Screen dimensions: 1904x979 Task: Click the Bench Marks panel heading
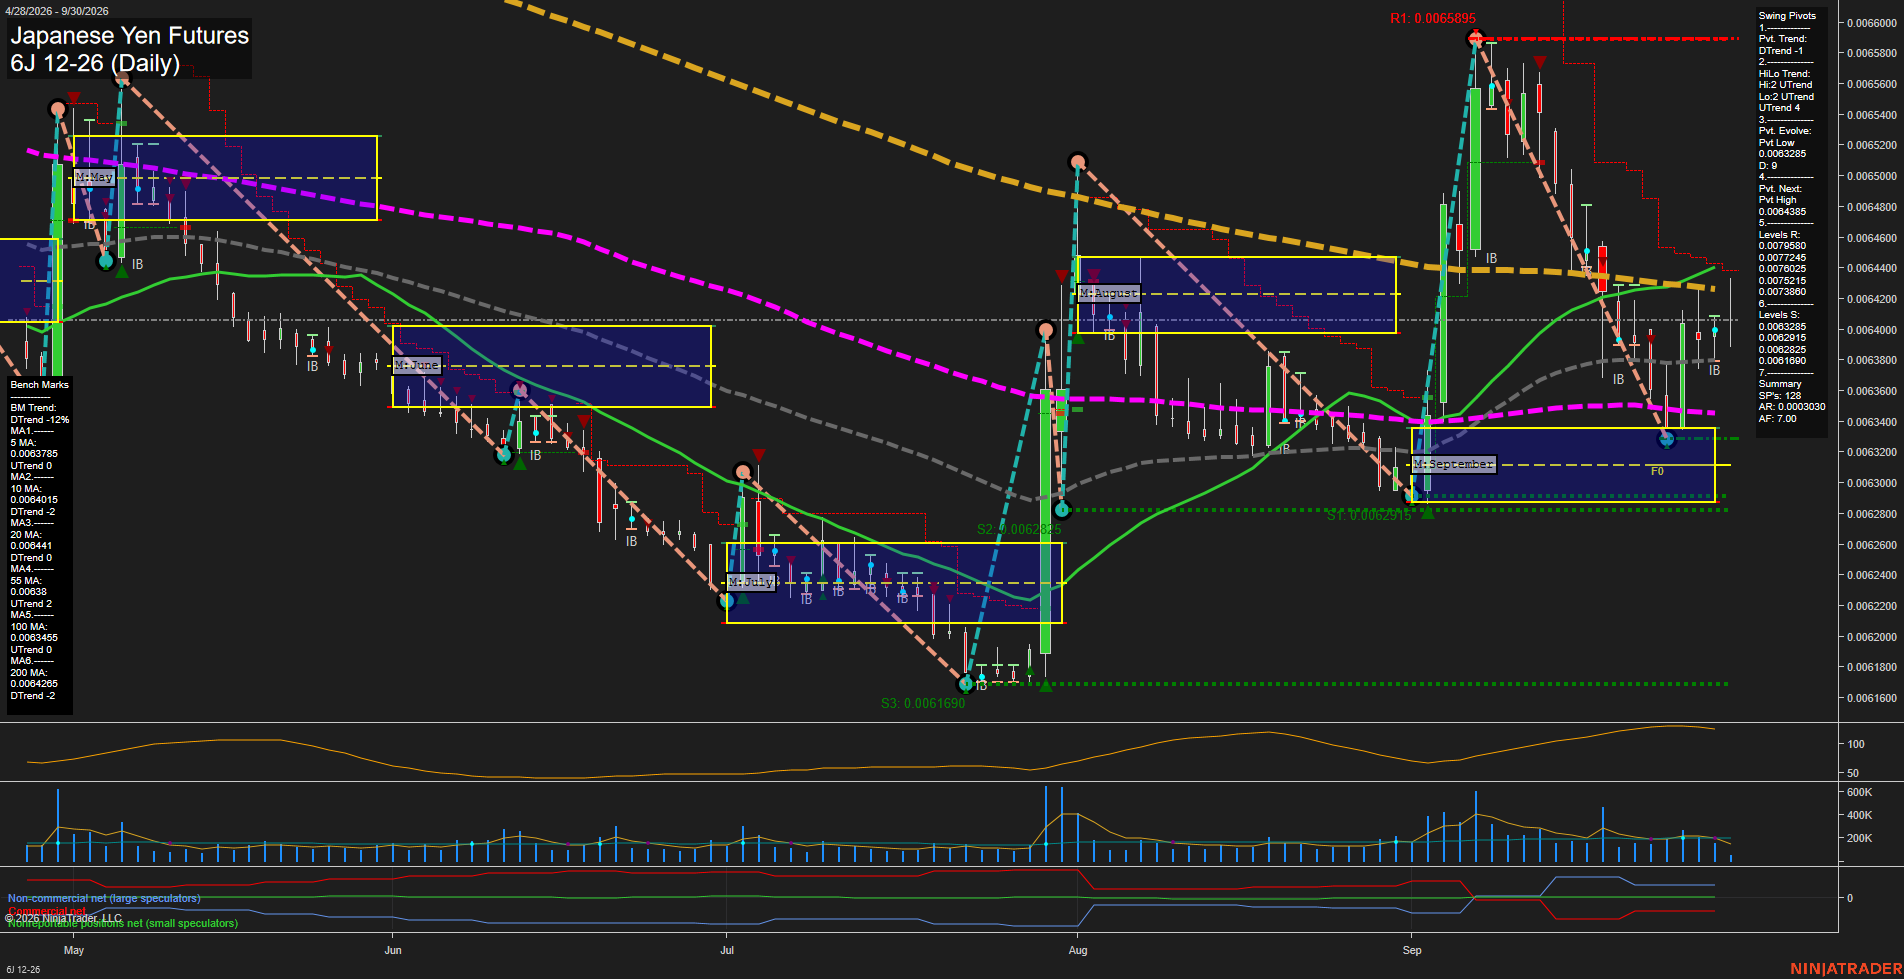[x=40, y=385]
